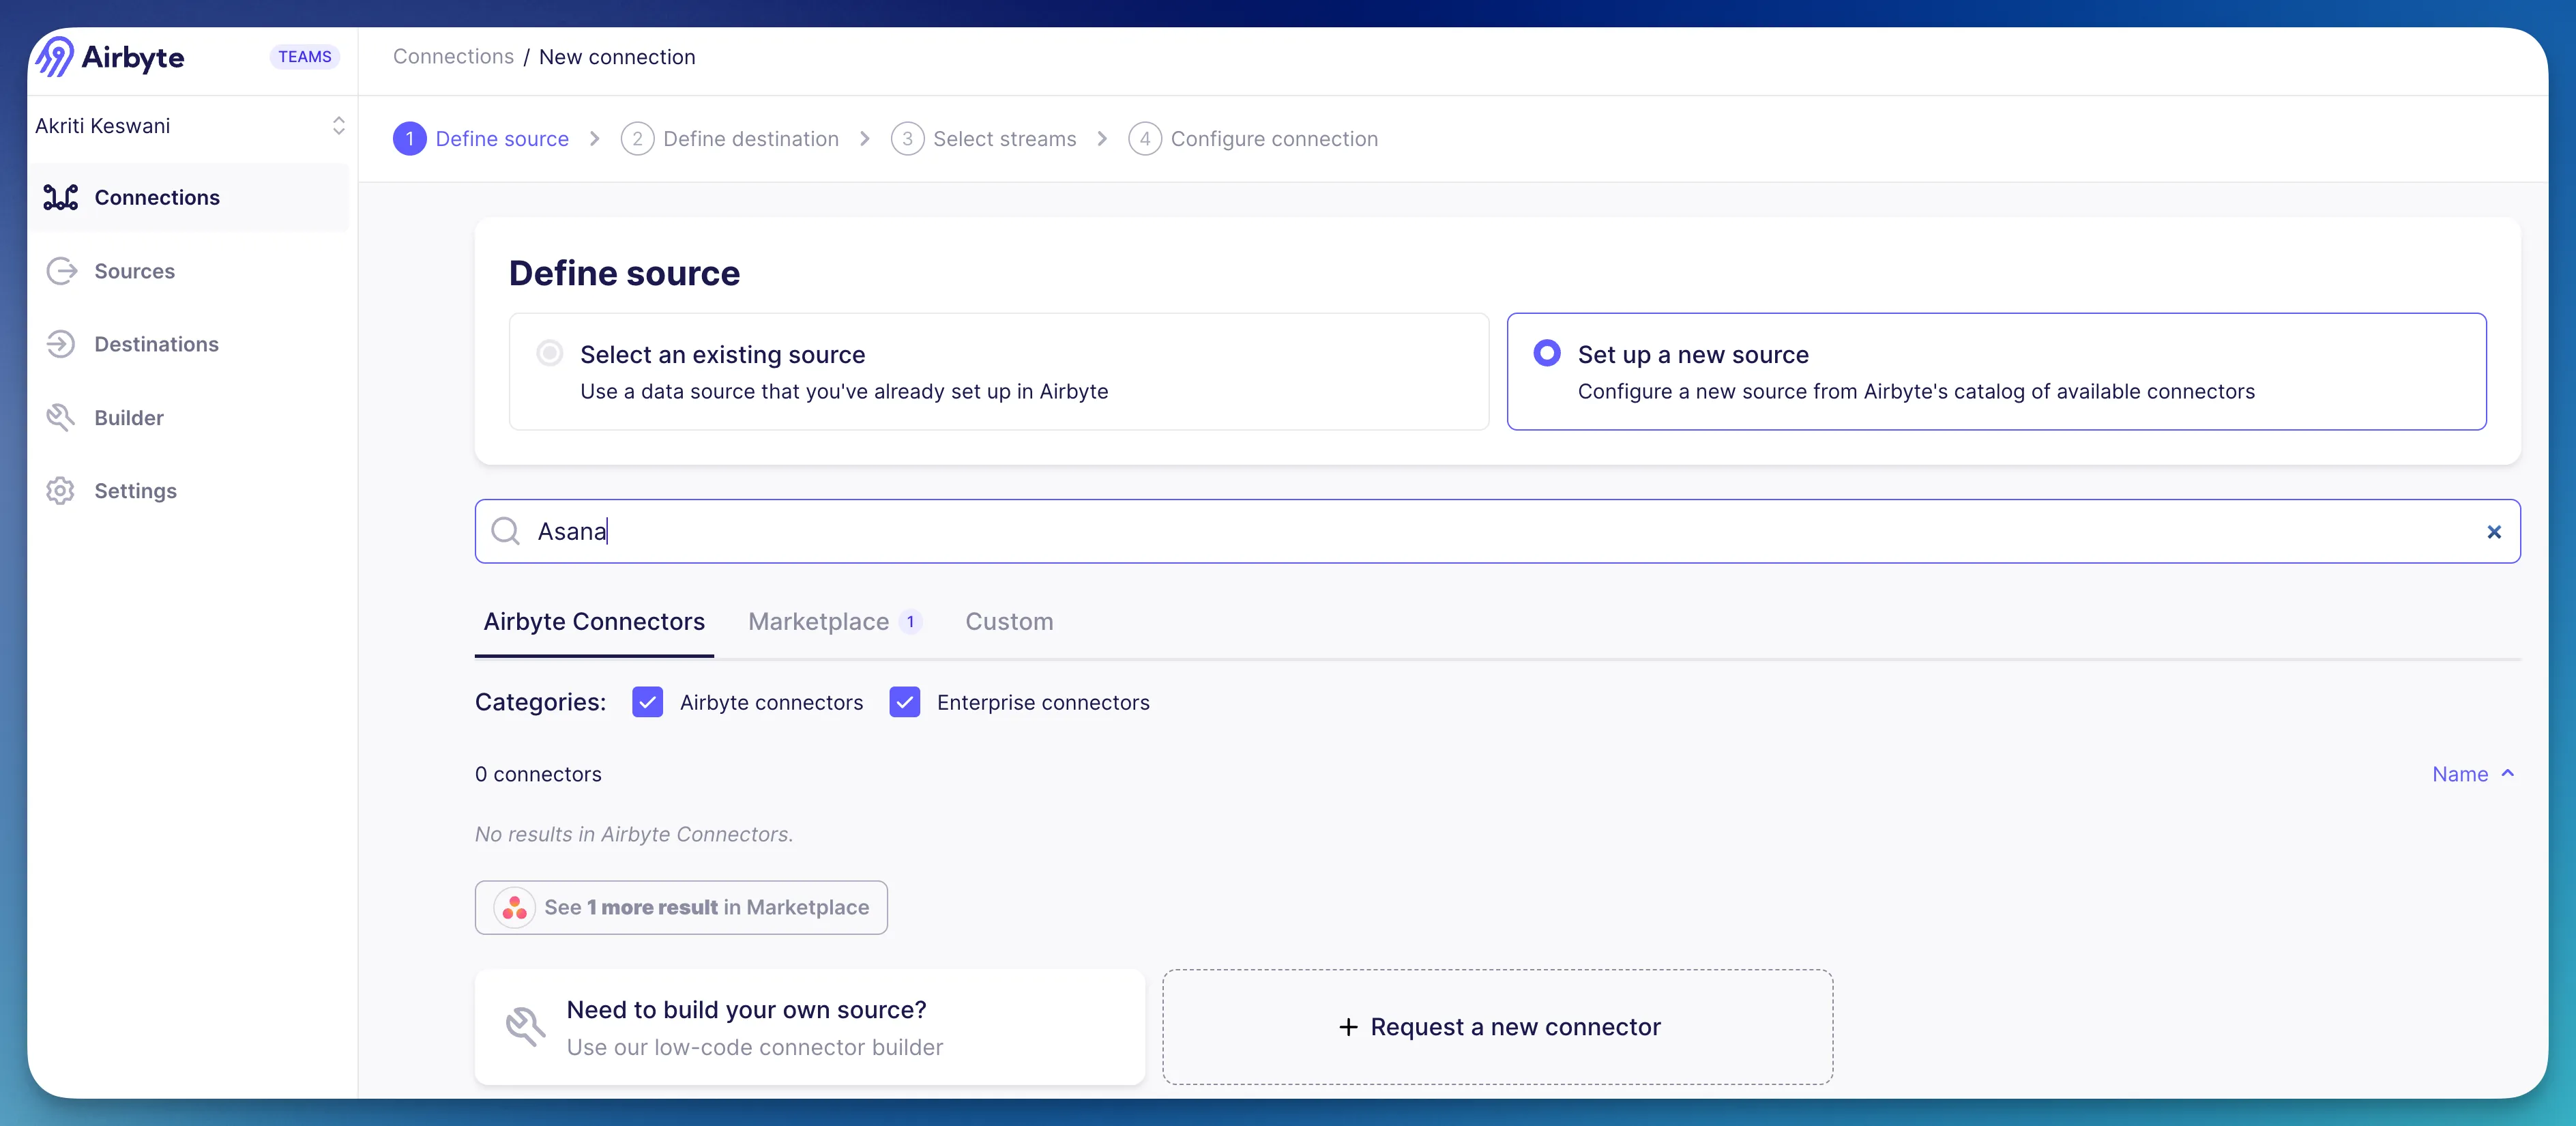Expand the Akriti Keswani workspace switcher
The width and height of the screenshot is (2576, 1126).
(x=338, y=126)
